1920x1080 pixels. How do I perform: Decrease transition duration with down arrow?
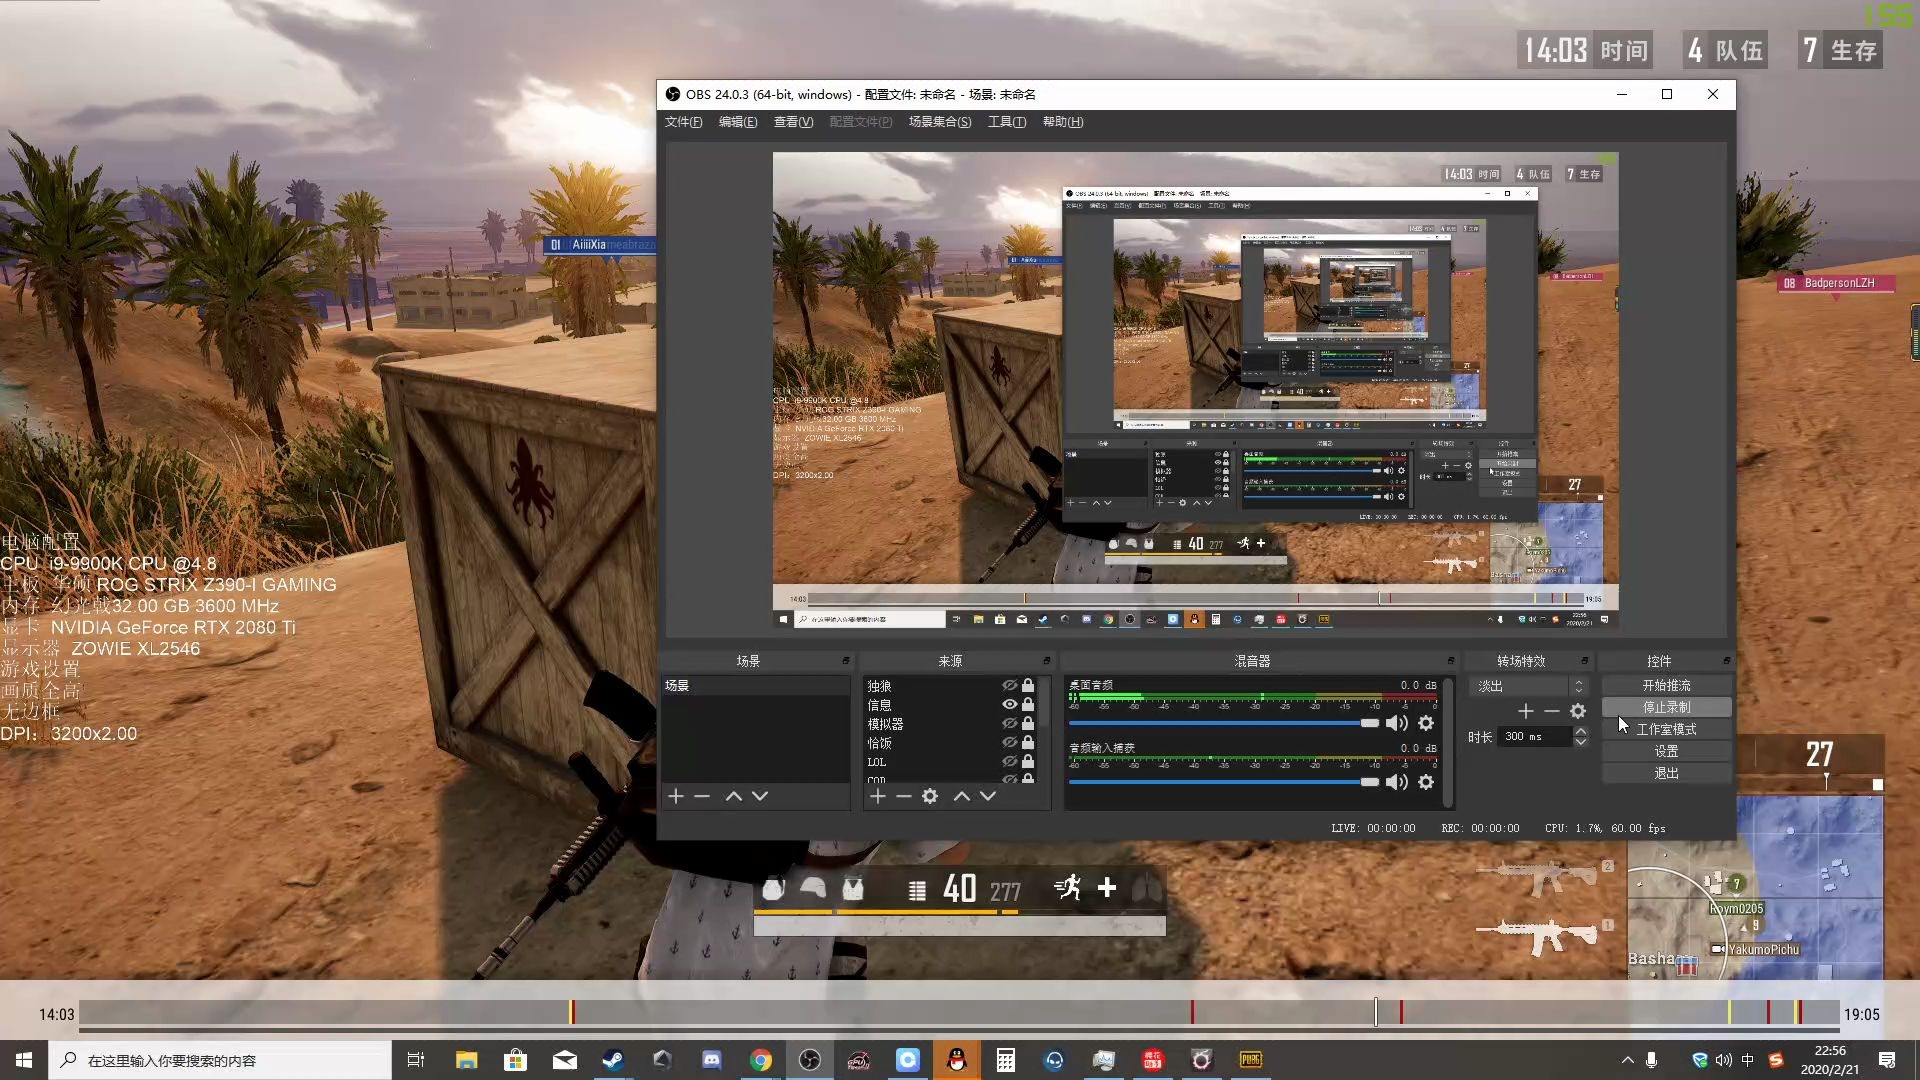(1581, 742)
